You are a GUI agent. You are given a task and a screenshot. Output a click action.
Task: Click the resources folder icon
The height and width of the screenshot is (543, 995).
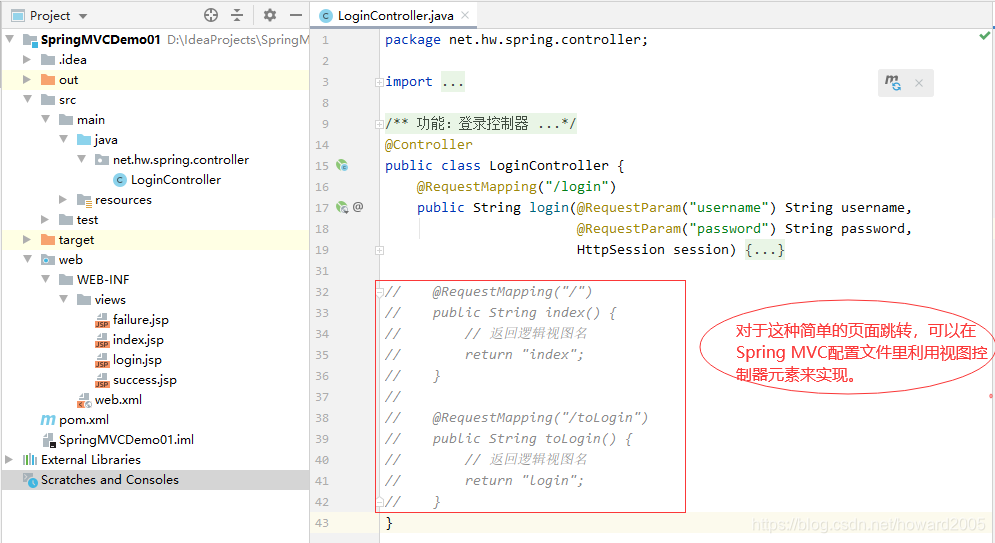tap(84, 200)
